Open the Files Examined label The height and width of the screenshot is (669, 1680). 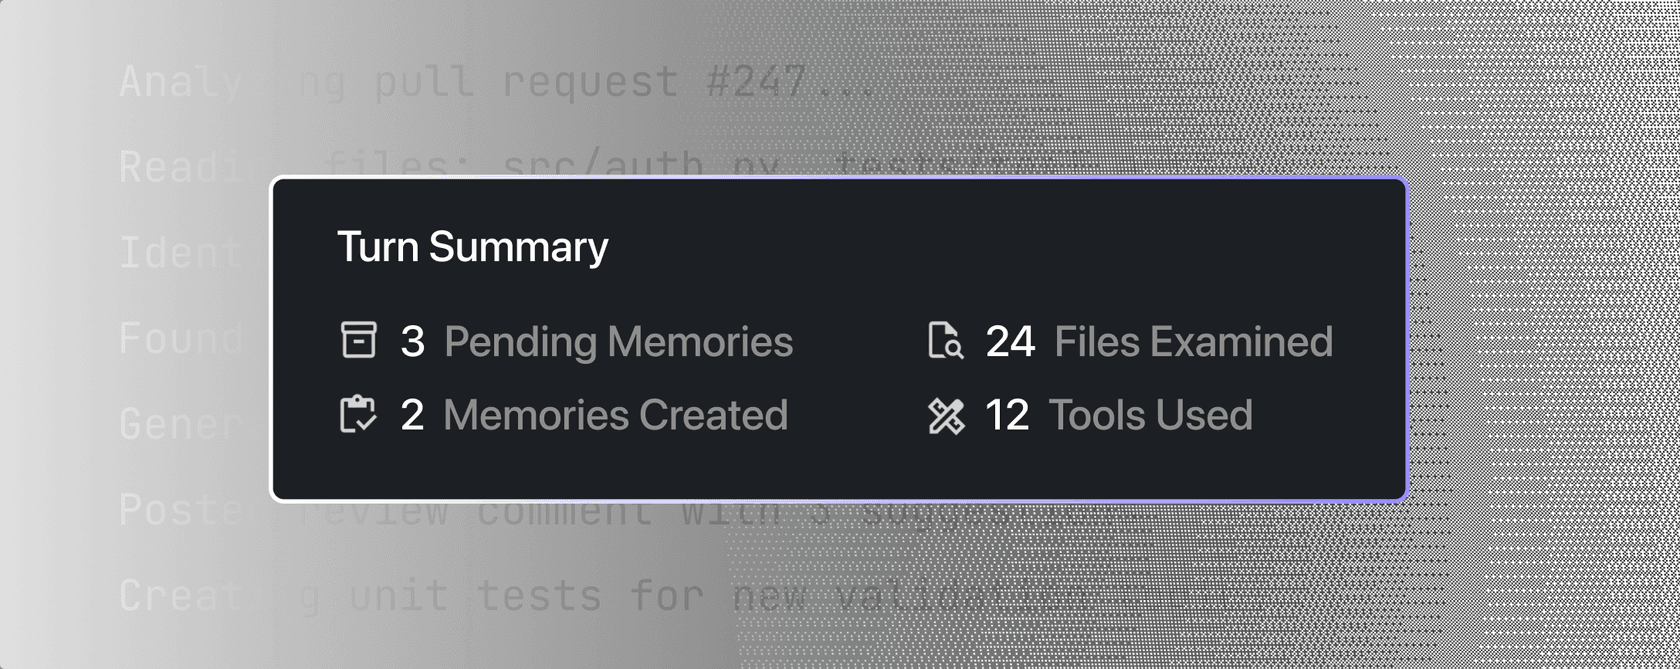click(x=1193, y=342)
